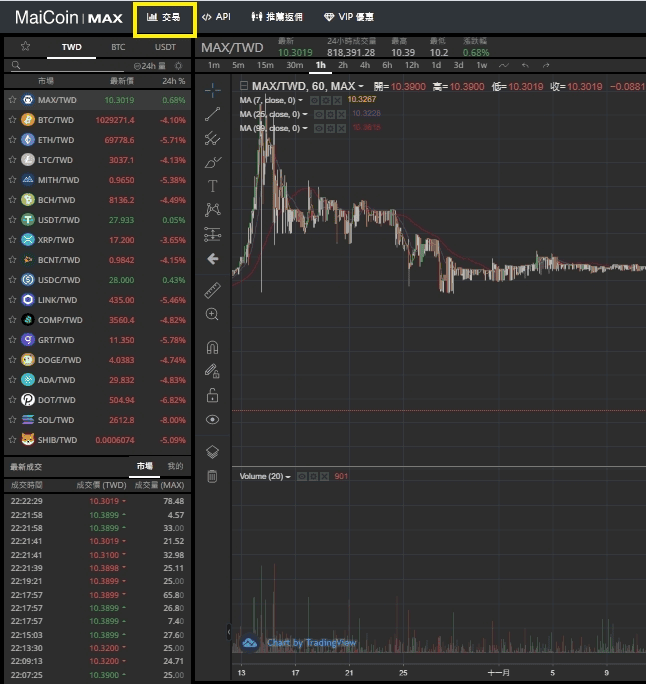Select the trend line drawing tool
This screenshot has width=646, height=684.
(212, 114)
